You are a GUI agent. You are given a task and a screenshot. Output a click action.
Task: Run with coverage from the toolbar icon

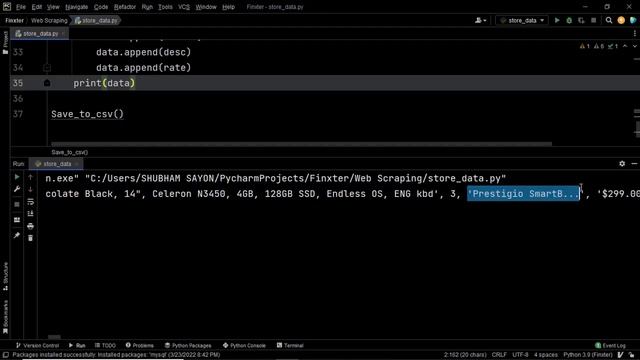click(x=581, y=20)
